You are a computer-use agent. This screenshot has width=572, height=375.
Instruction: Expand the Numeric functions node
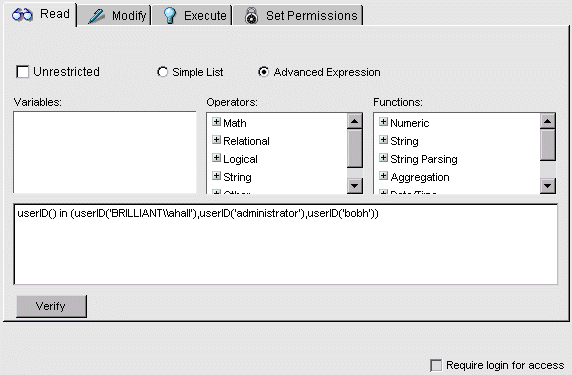(x=383, y=121)
